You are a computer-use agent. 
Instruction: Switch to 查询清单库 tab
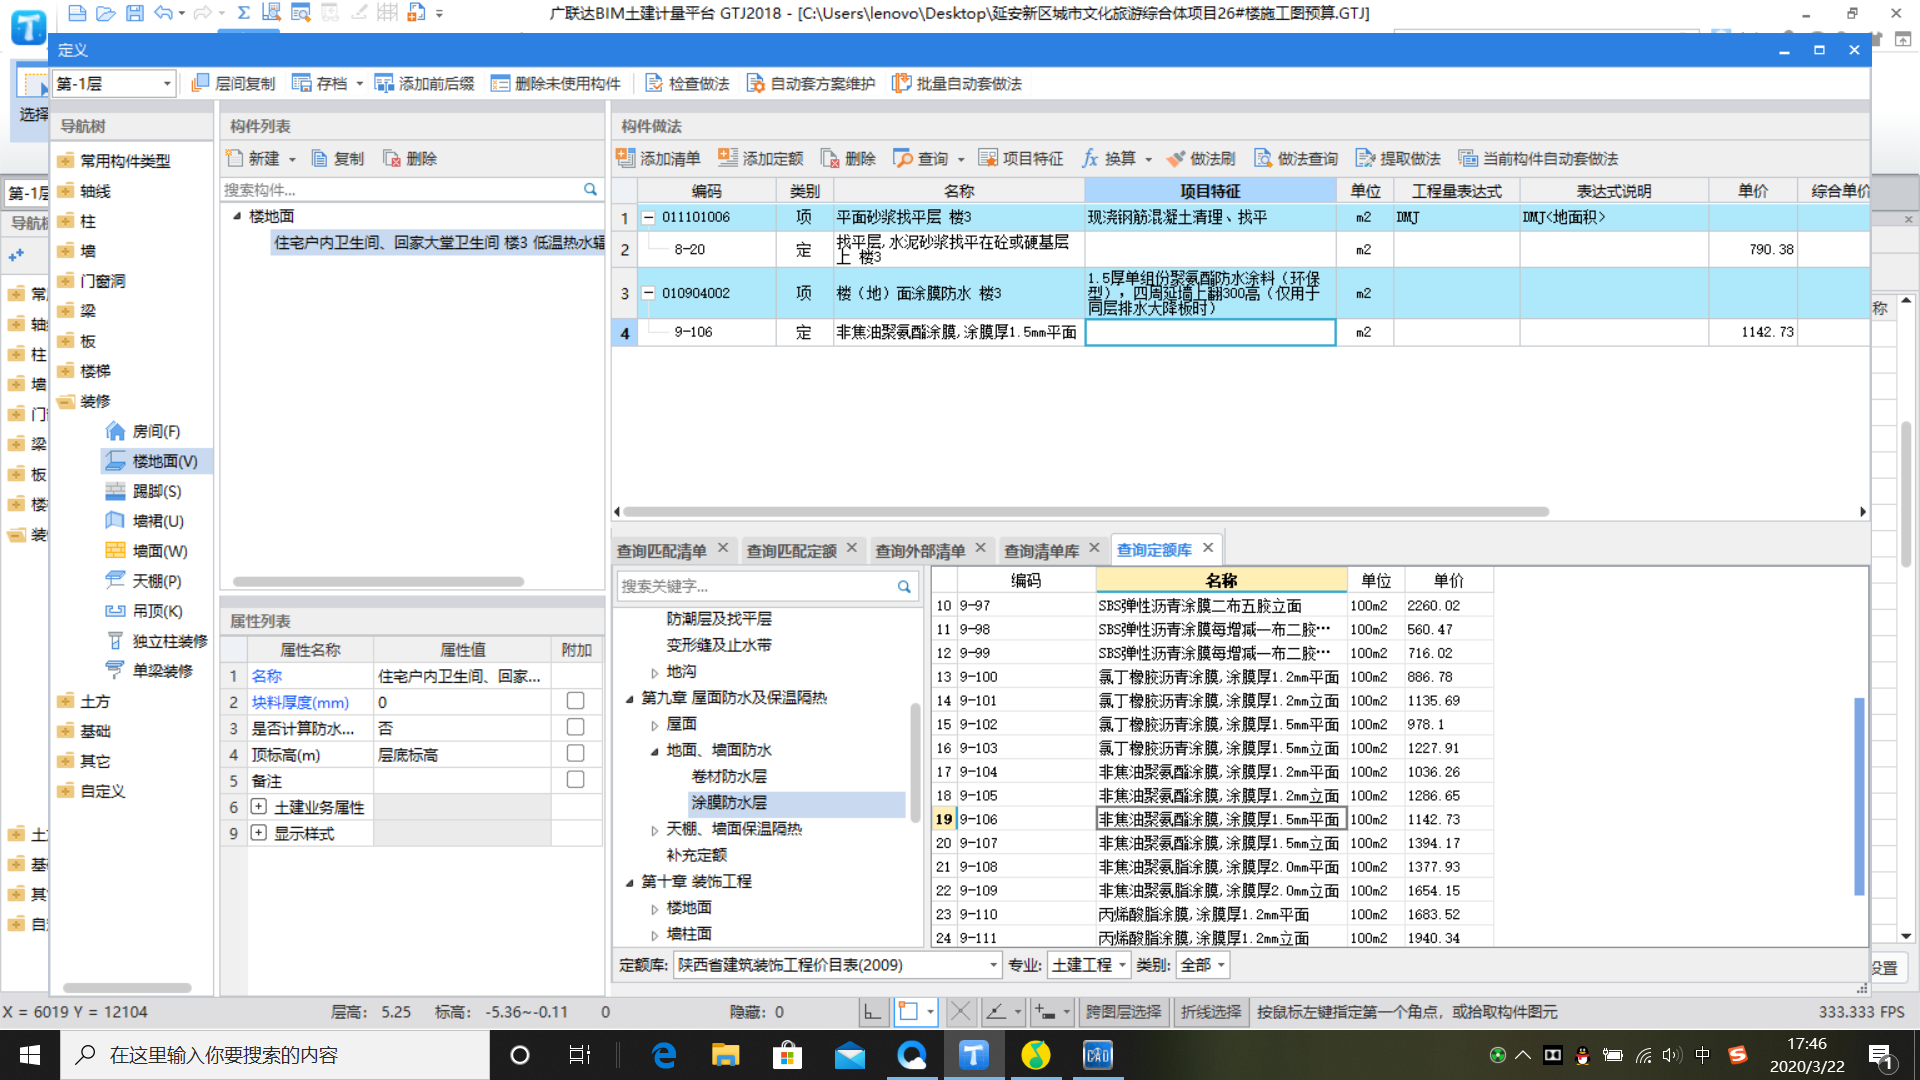1041,550
